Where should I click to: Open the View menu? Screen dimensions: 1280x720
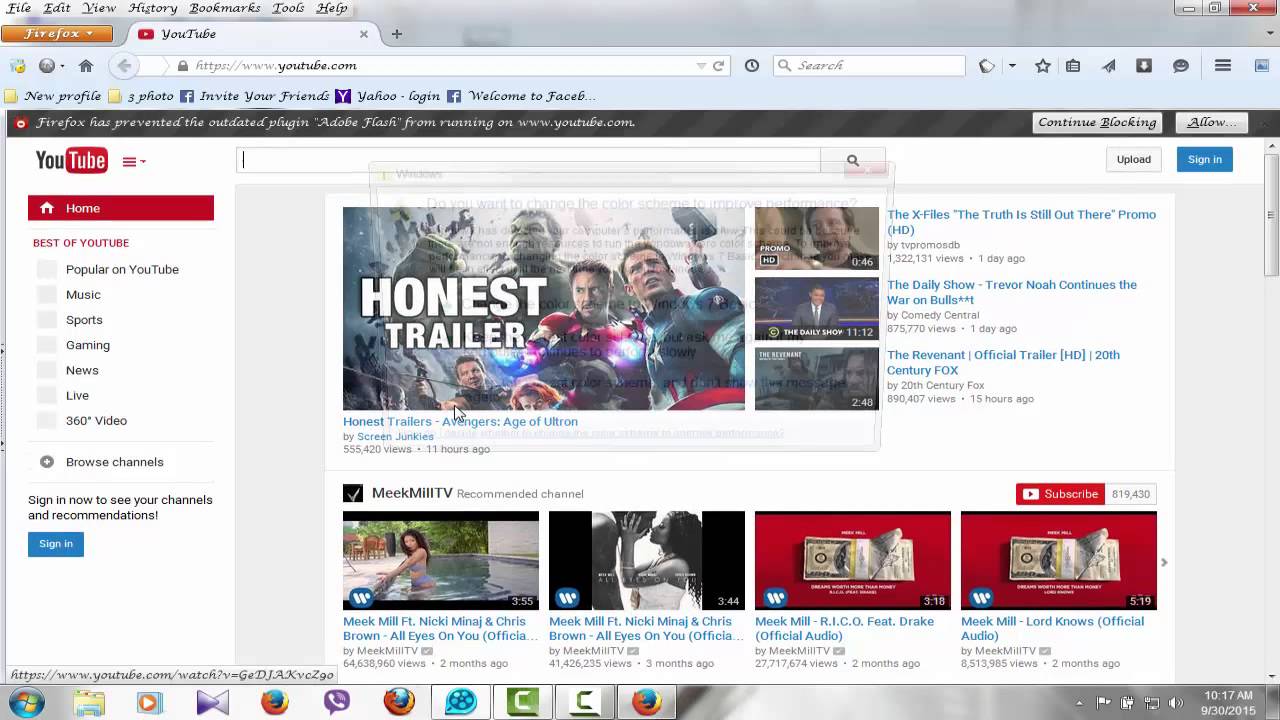99,8
